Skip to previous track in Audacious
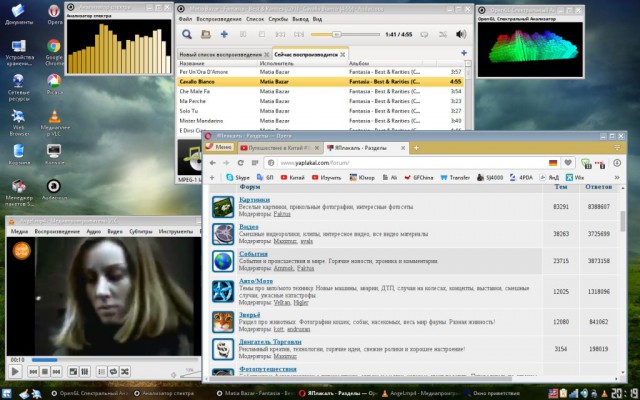Image resolution: width=640 pixels, height=400 pixels. [x=280, y=35]
